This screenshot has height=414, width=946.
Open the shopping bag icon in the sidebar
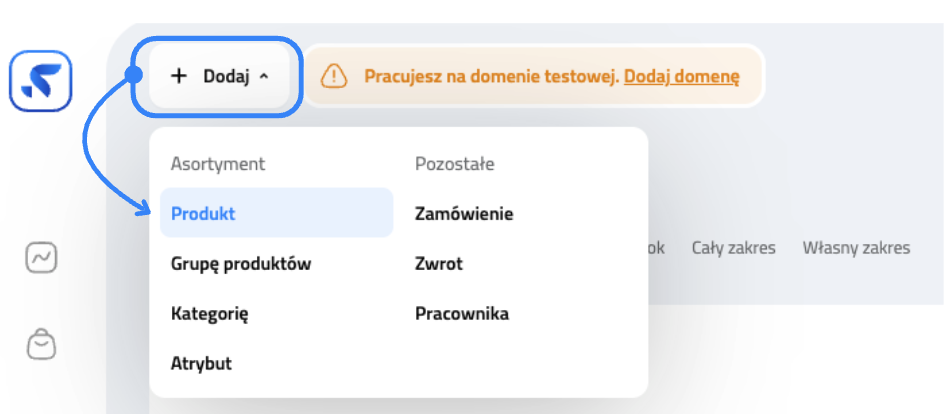(41, 344)
